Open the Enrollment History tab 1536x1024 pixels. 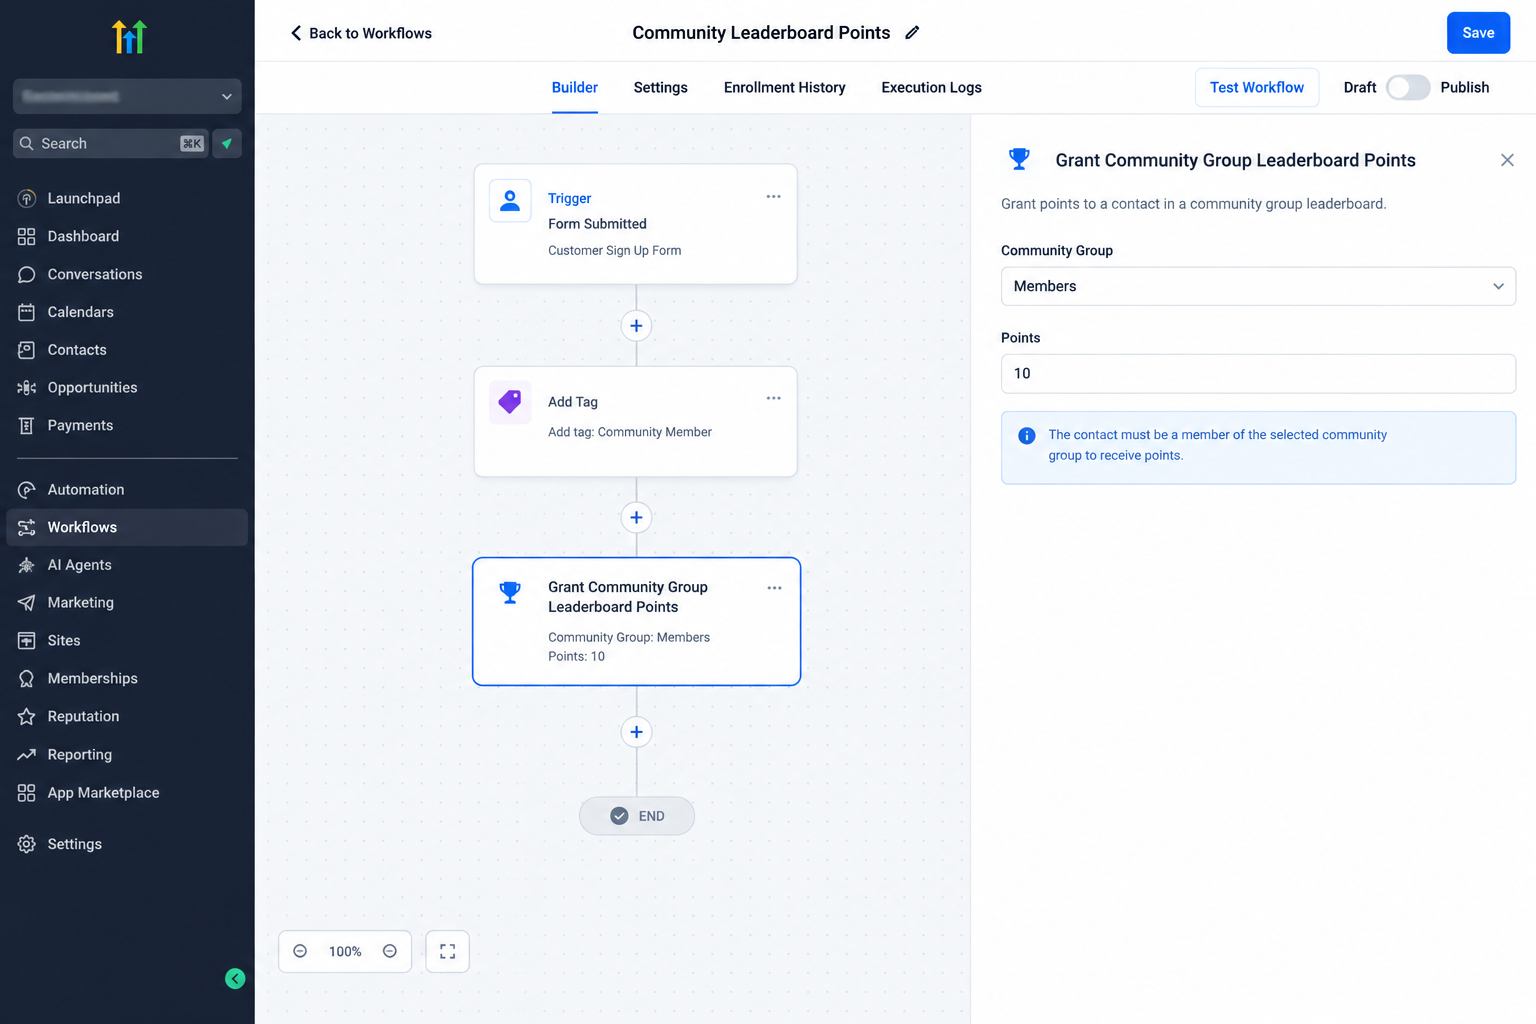(785, 88)
